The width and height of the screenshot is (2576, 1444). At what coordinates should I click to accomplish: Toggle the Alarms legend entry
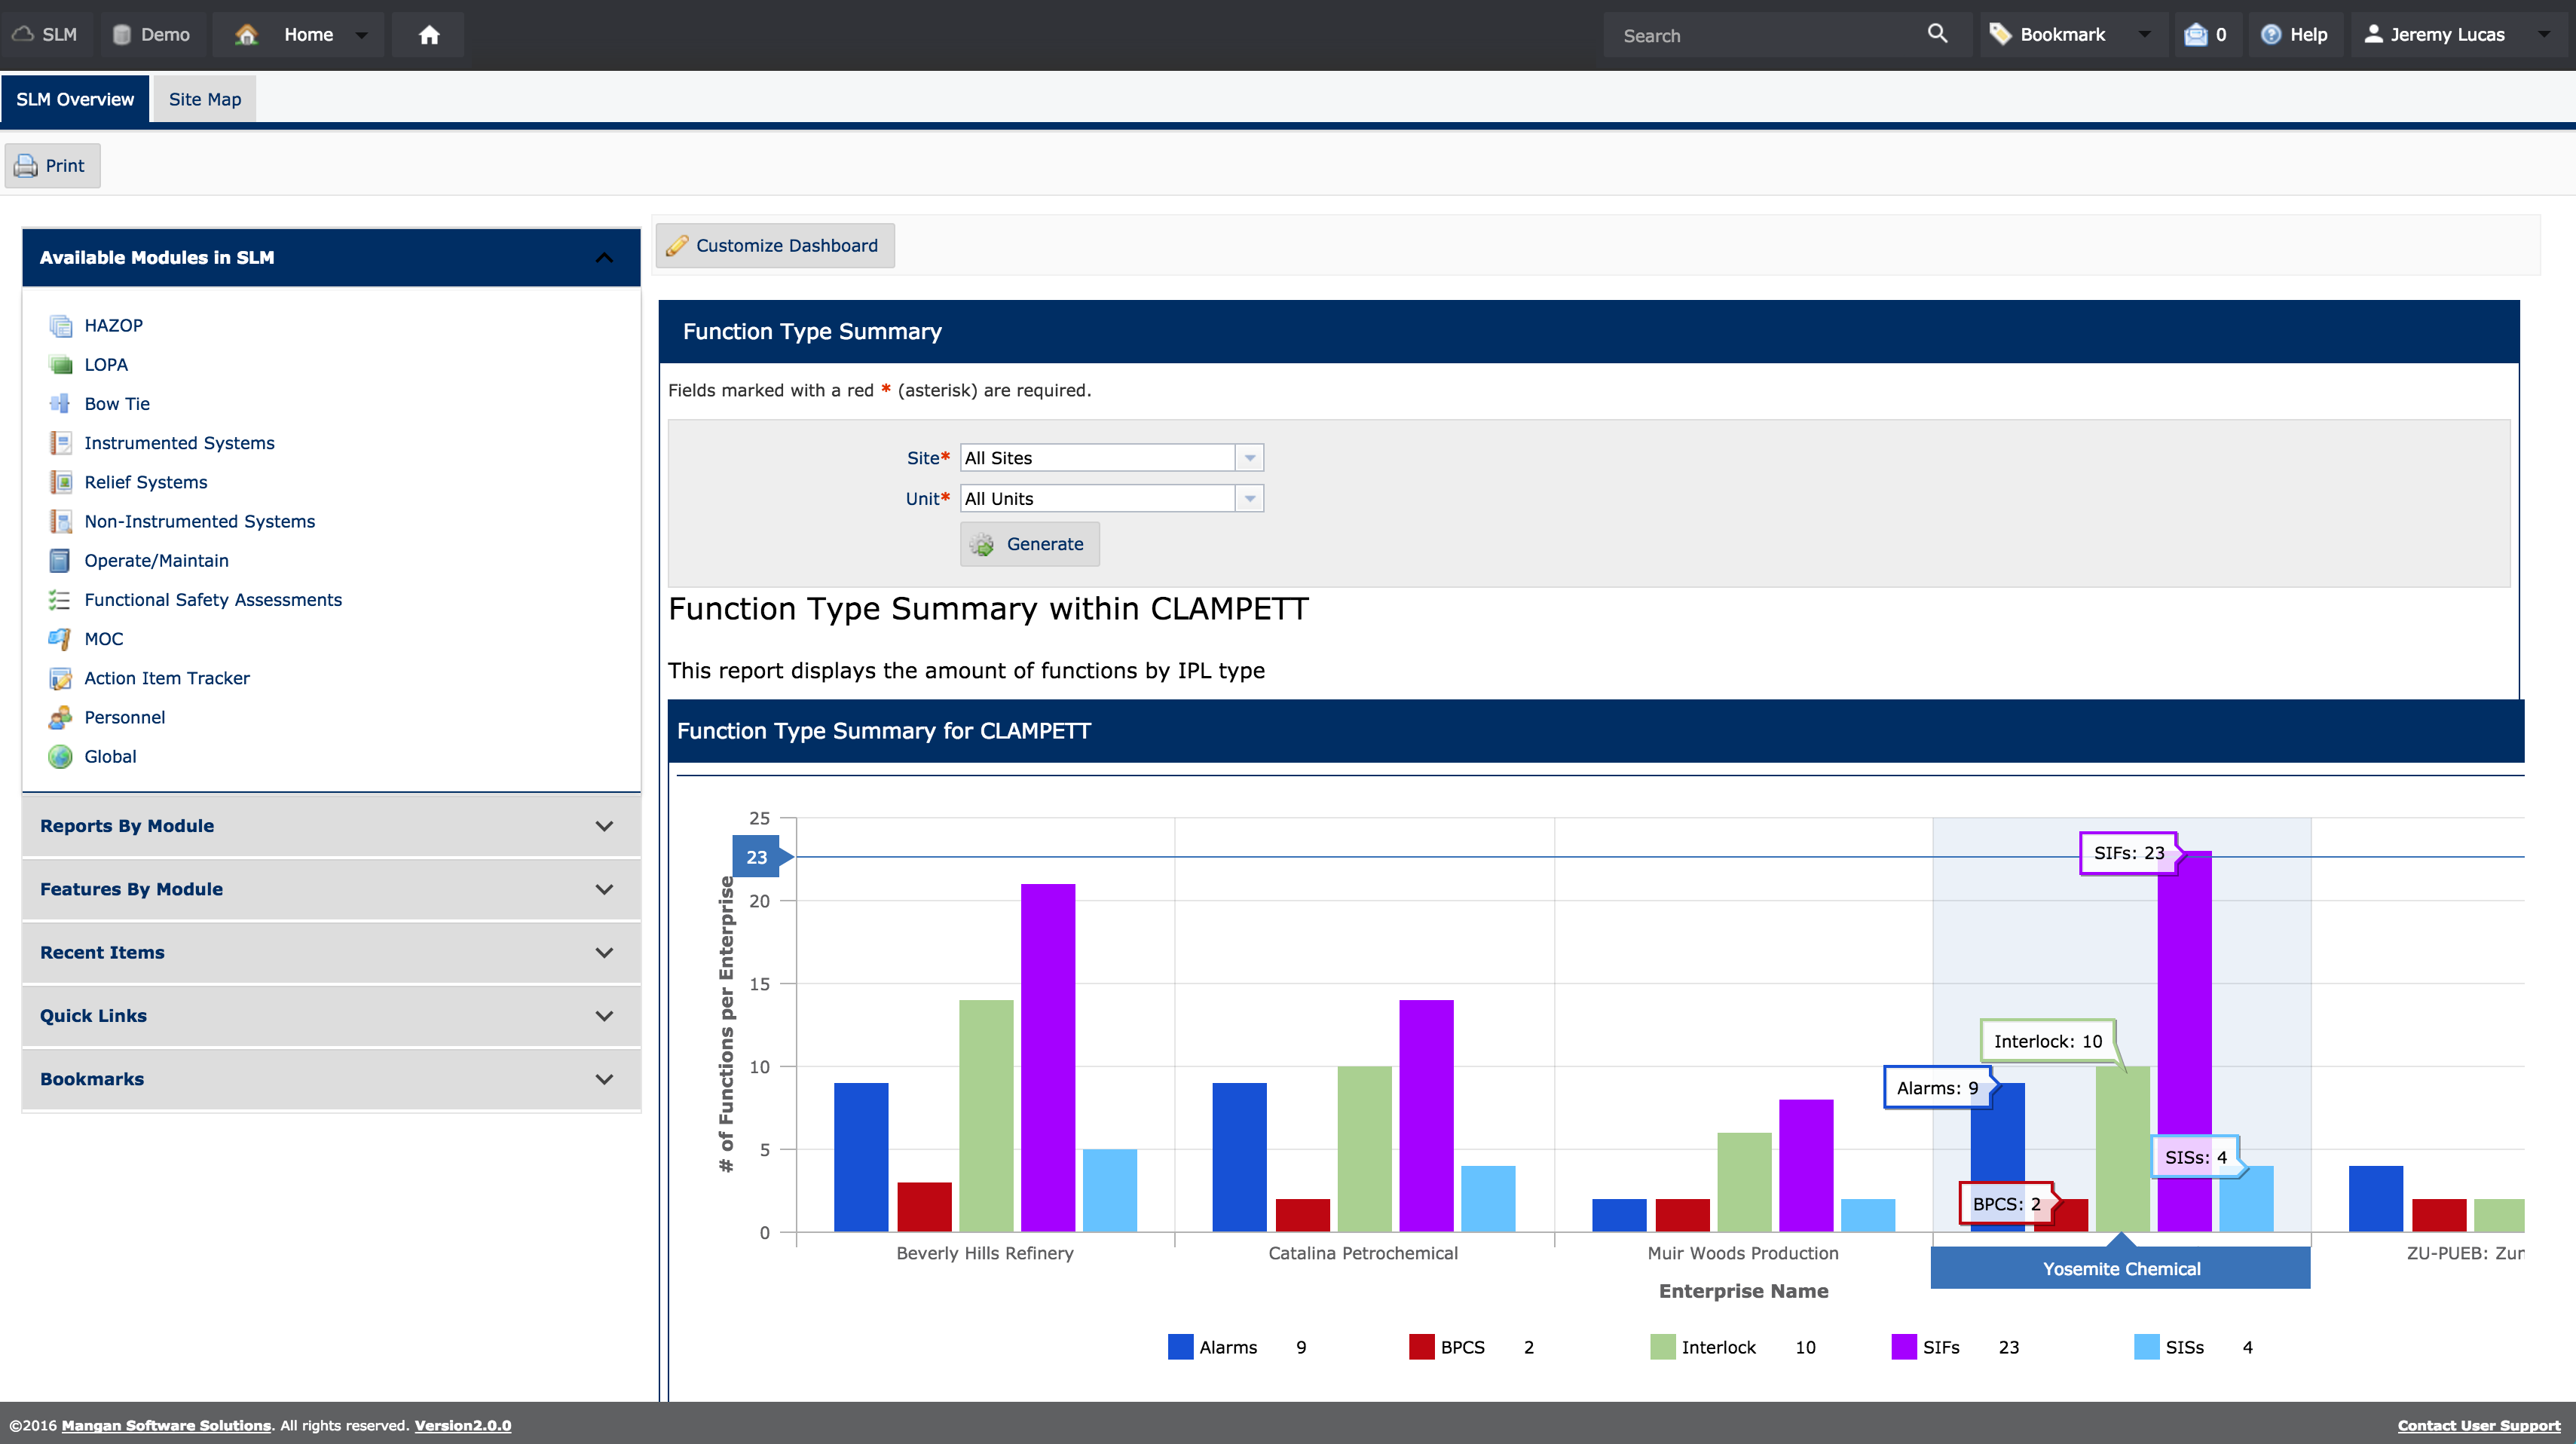click(x=1227, y=1347)
